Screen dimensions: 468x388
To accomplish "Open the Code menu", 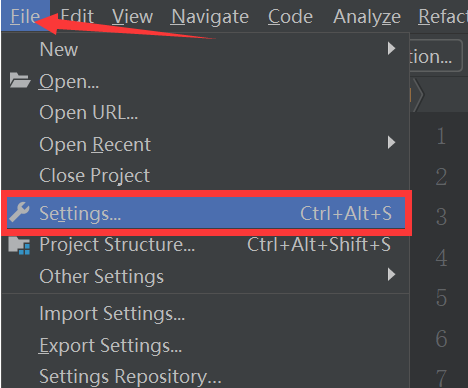I will [x=290, y=16].
